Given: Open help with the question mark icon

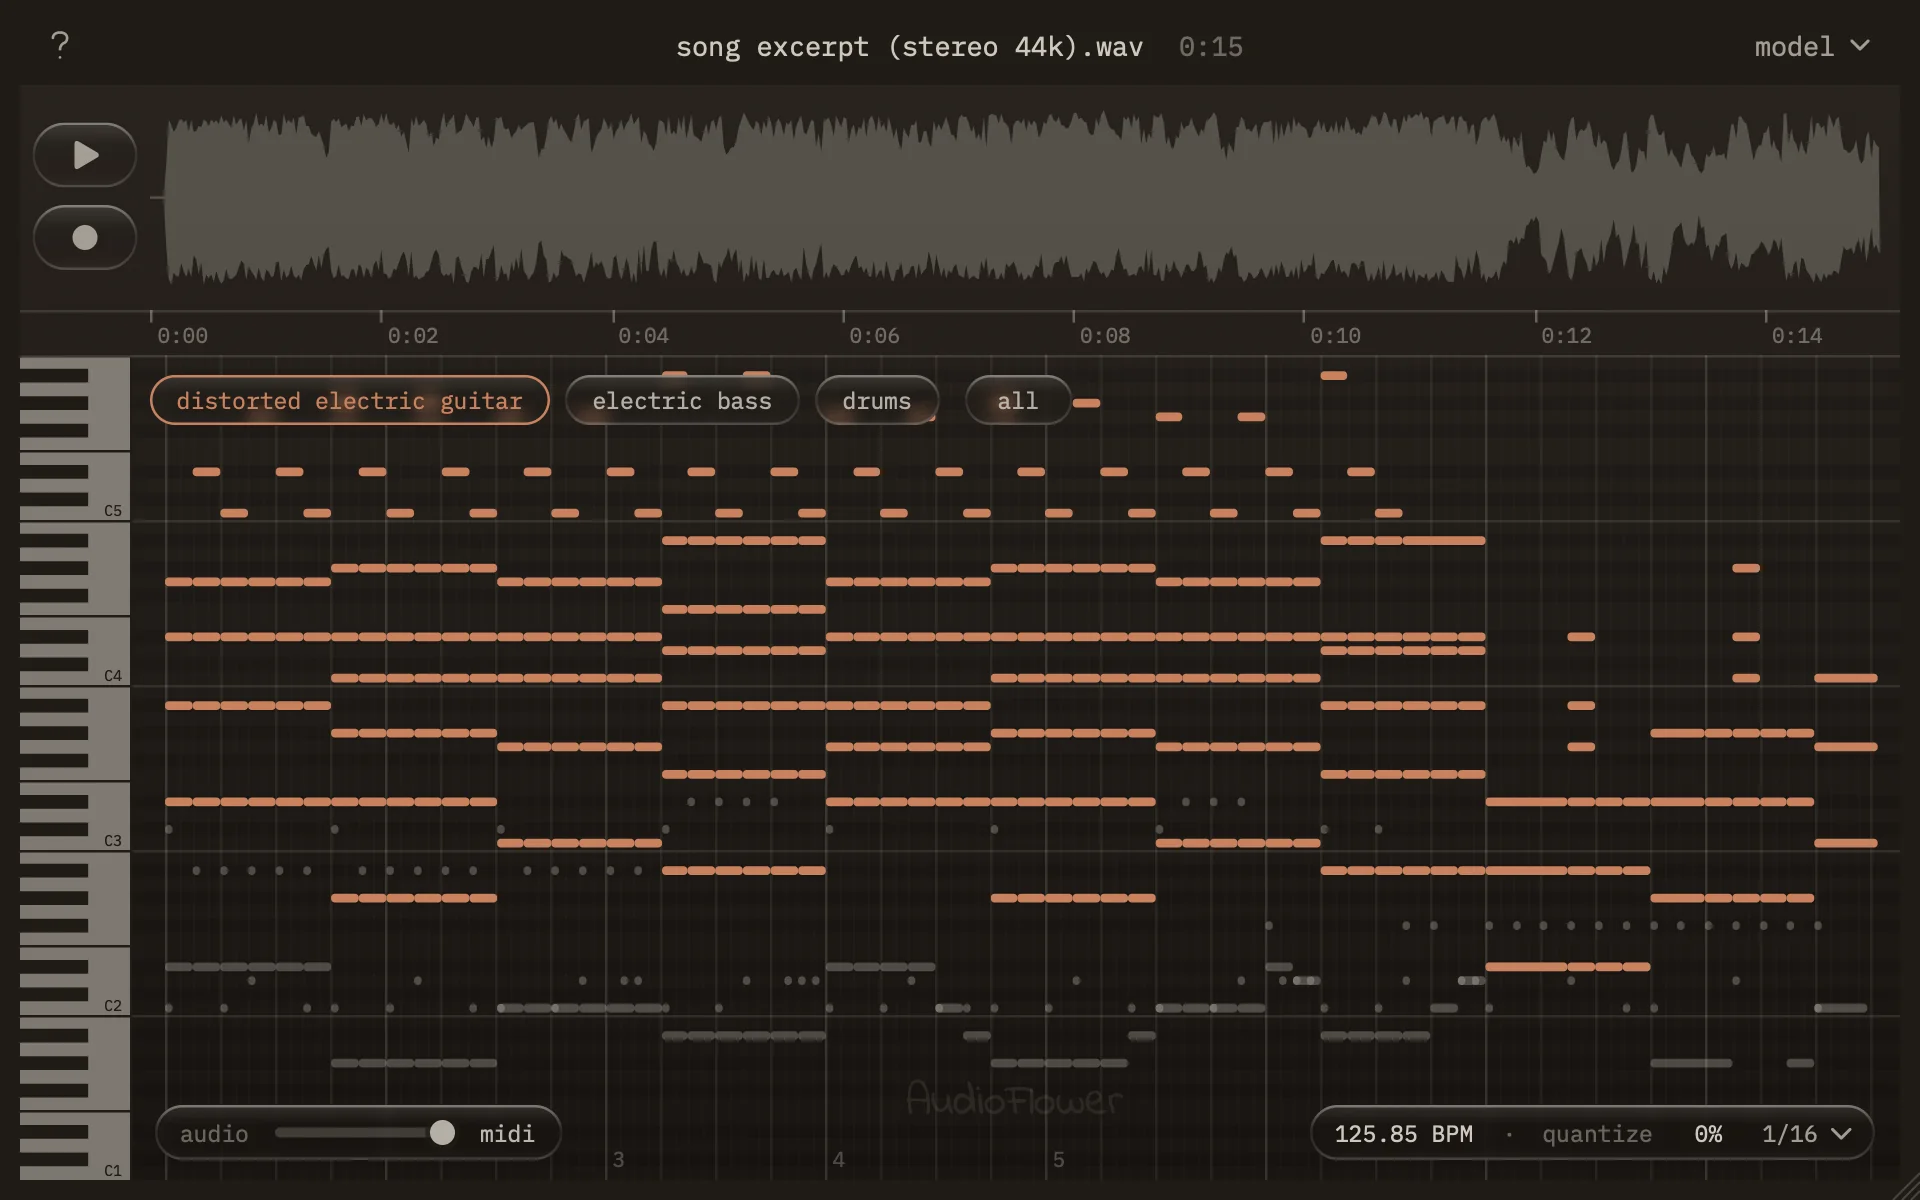Looking at the screenshot, I should (x=60, y=45).
